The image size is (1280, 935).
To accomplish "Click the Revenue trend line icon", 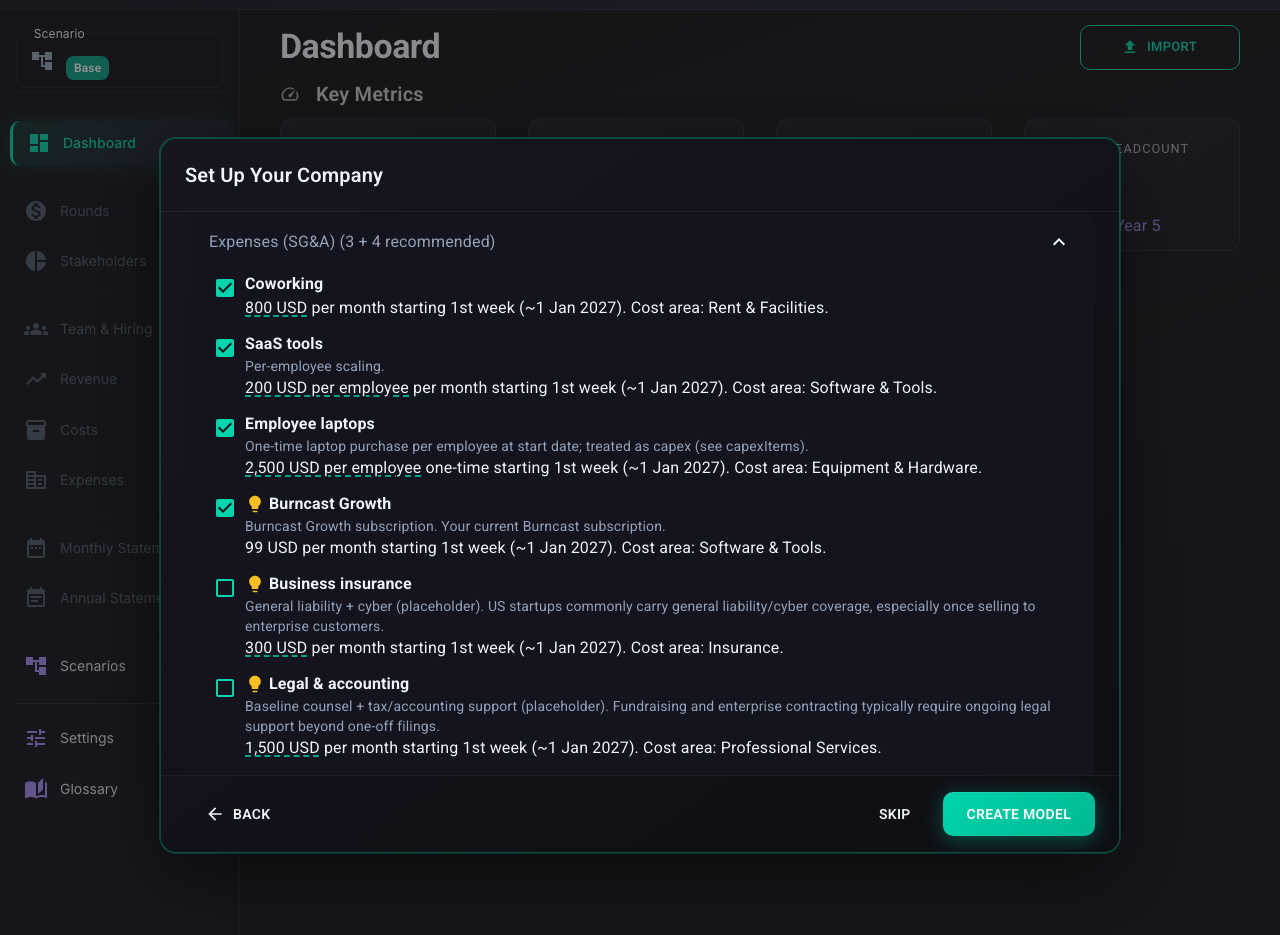I will coord(36,379).
